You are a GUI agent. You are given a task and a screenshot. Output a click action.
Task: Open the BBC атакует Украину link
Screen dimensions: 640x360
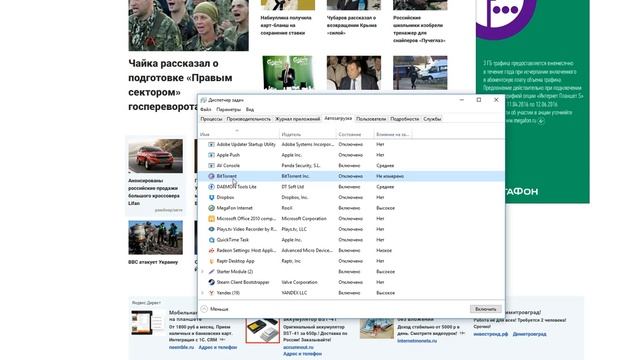point(153,262)
